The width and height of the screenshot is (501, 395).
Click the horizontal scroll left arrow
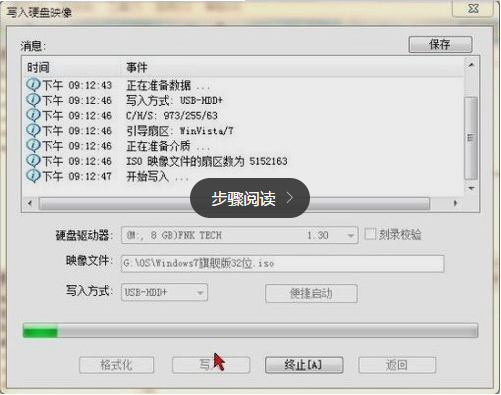pos(30,203)
